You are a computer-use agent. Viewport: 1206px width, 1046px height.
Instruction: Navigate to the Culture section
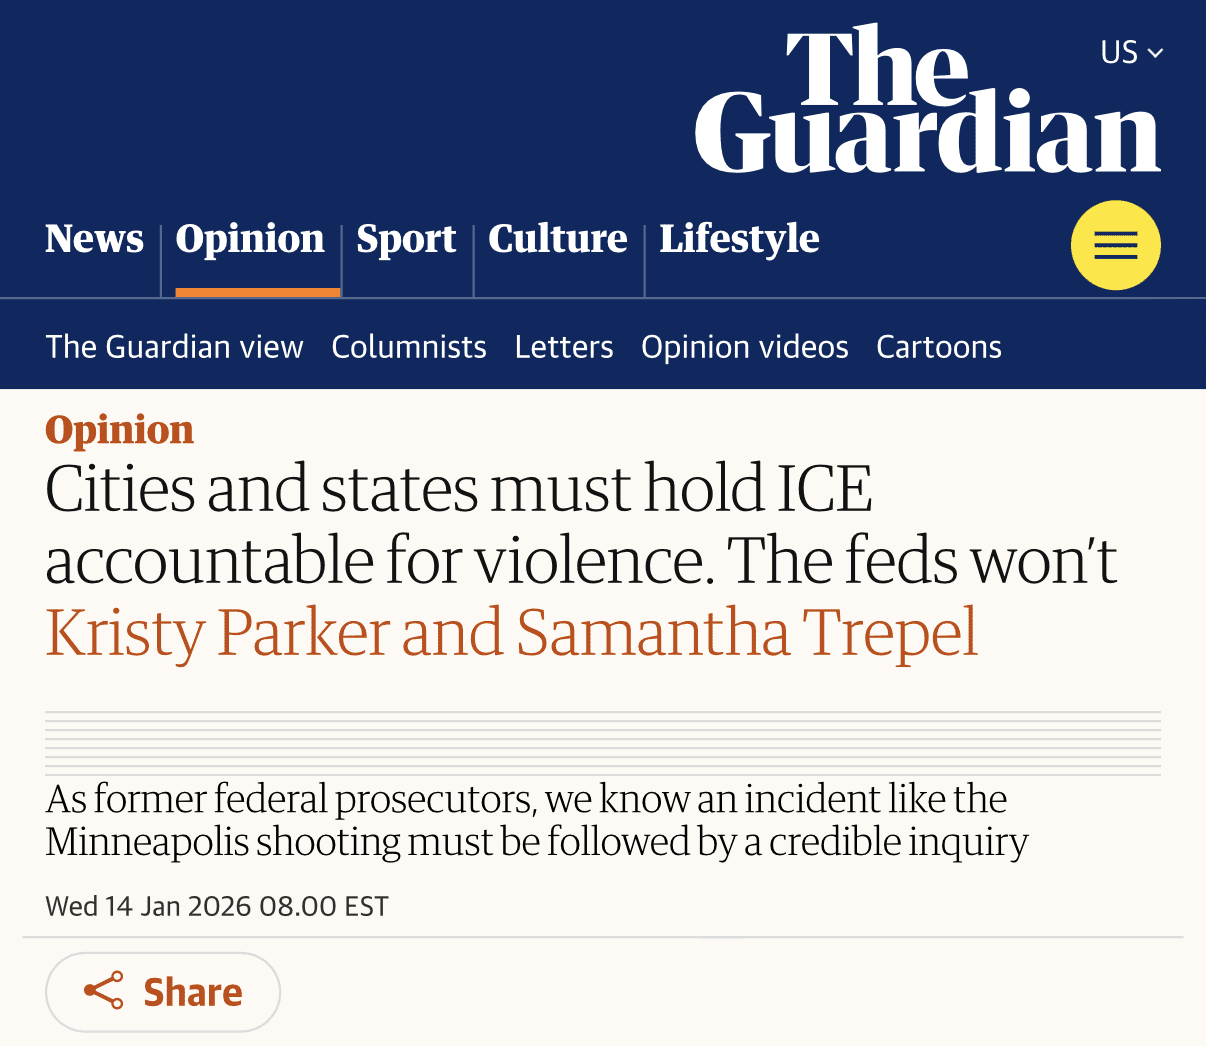557,239
